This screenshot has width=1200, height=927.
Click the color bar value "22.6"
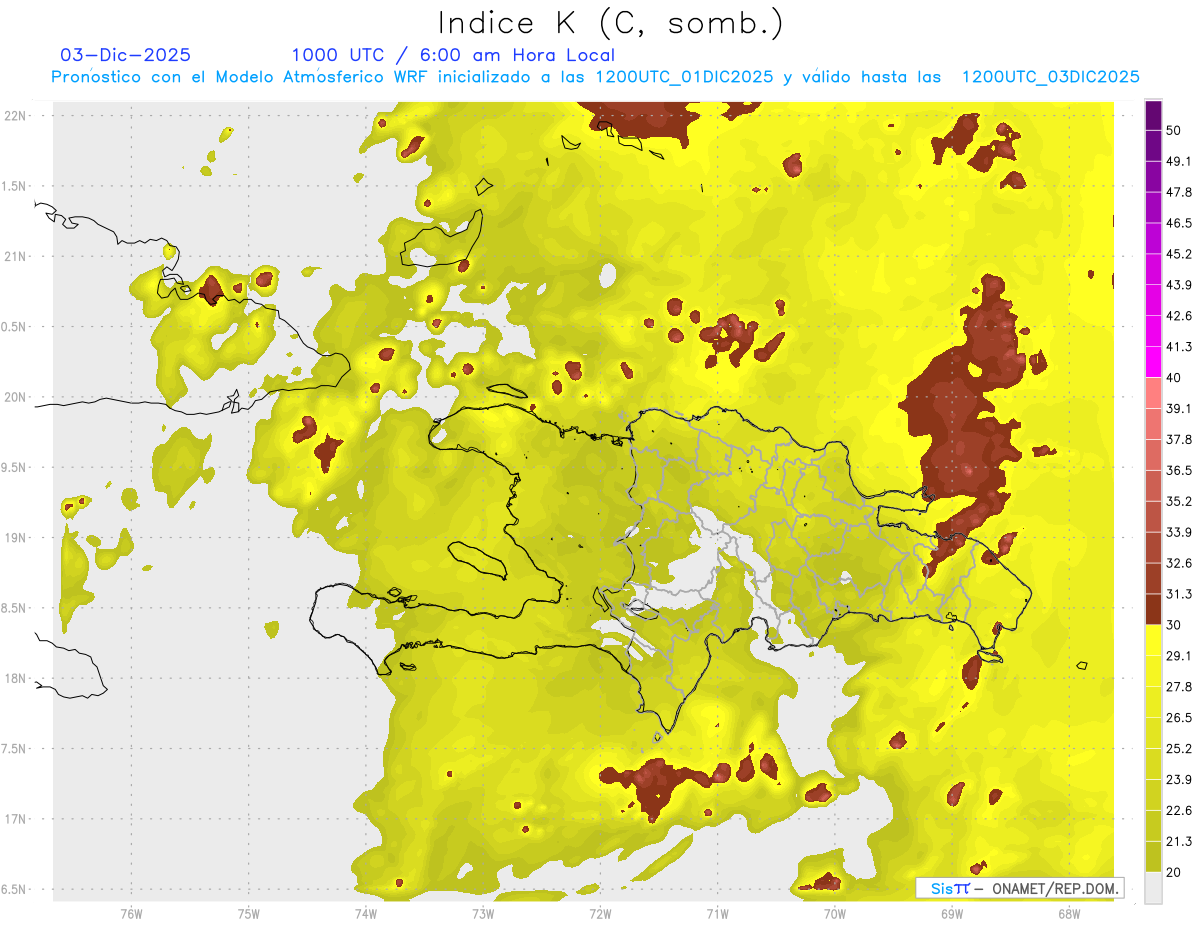point(1179,811)
